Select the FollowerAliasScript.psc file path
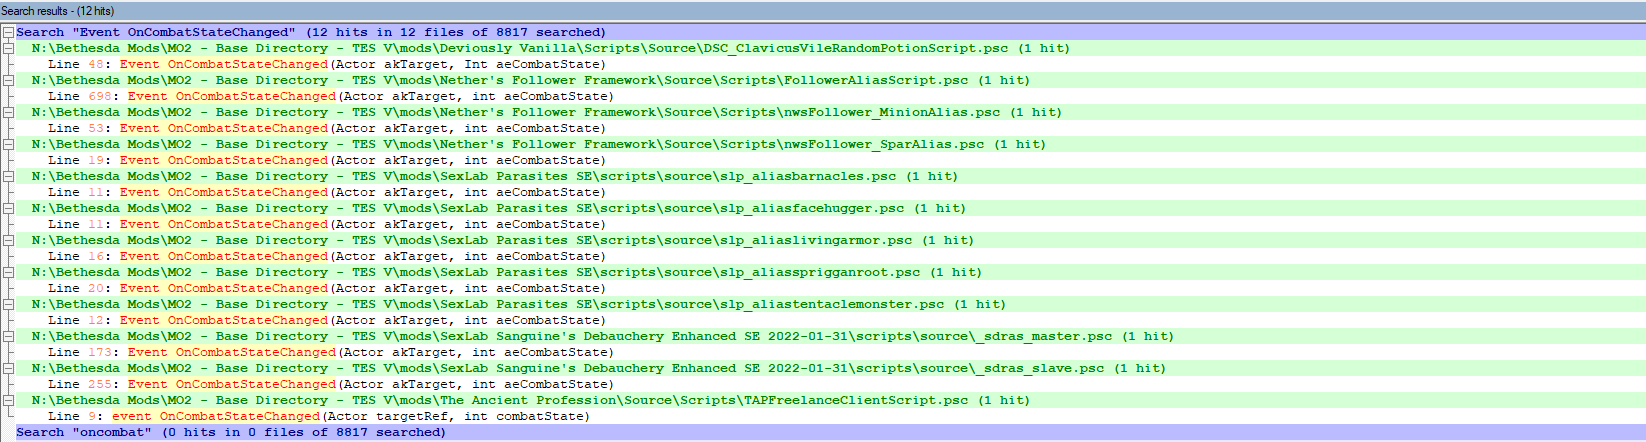Screen dimensions: 1646x442 530,80
